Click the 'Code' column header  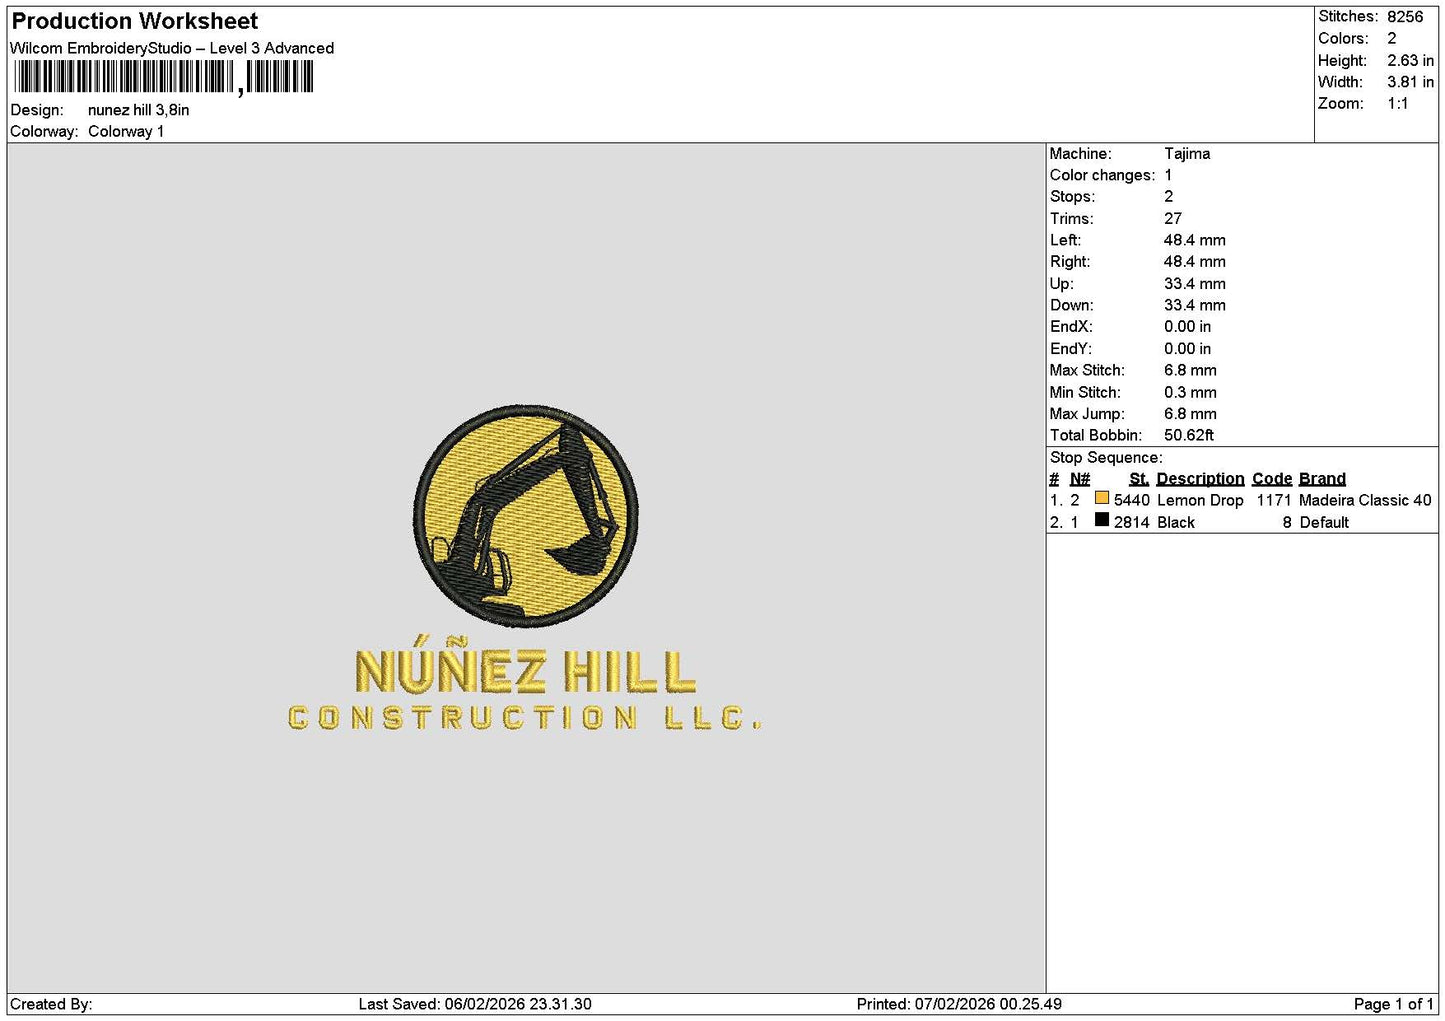1272,479
